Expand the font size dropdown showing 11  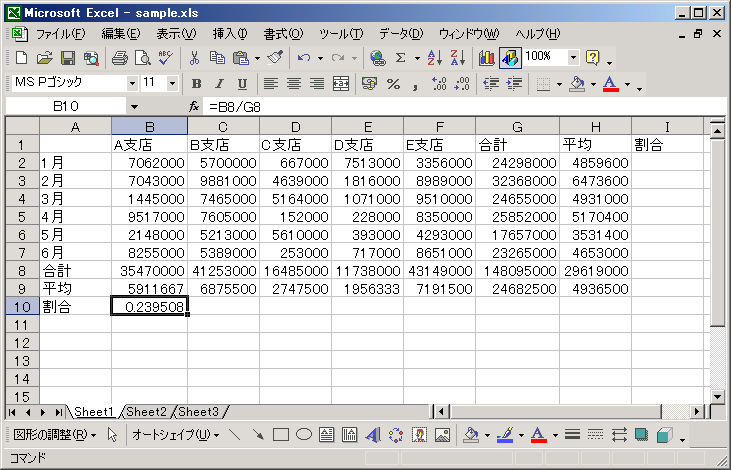point(172,83)
